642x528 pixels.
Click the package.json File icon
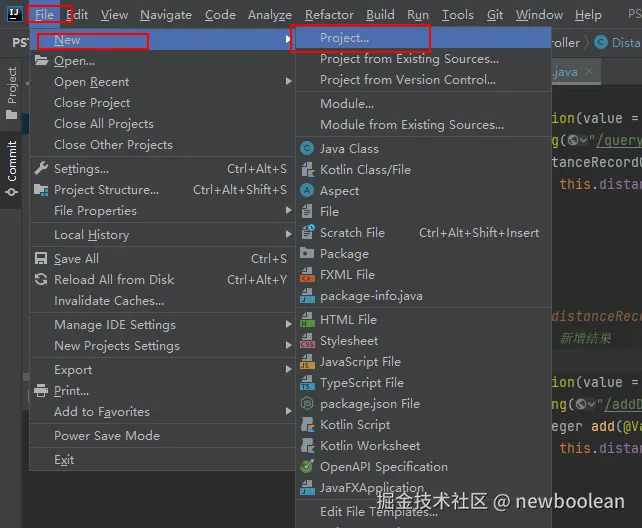[307, 404]
